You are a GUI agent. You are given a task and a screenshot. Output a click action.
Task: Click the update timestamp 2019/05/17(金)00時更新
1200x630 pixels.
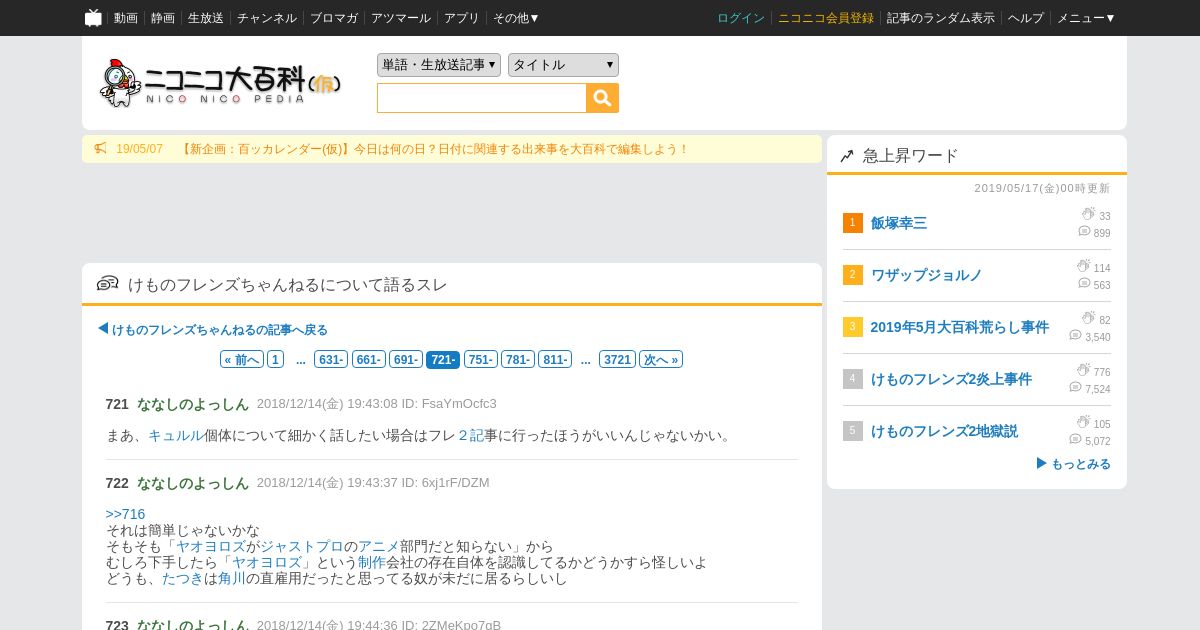click(1042, 188)
